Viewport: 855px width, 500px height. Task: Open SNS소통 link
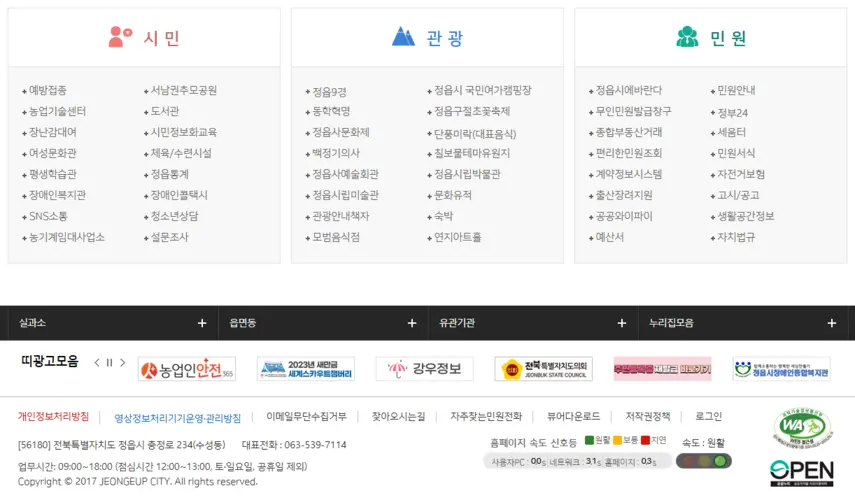(48, 216)
